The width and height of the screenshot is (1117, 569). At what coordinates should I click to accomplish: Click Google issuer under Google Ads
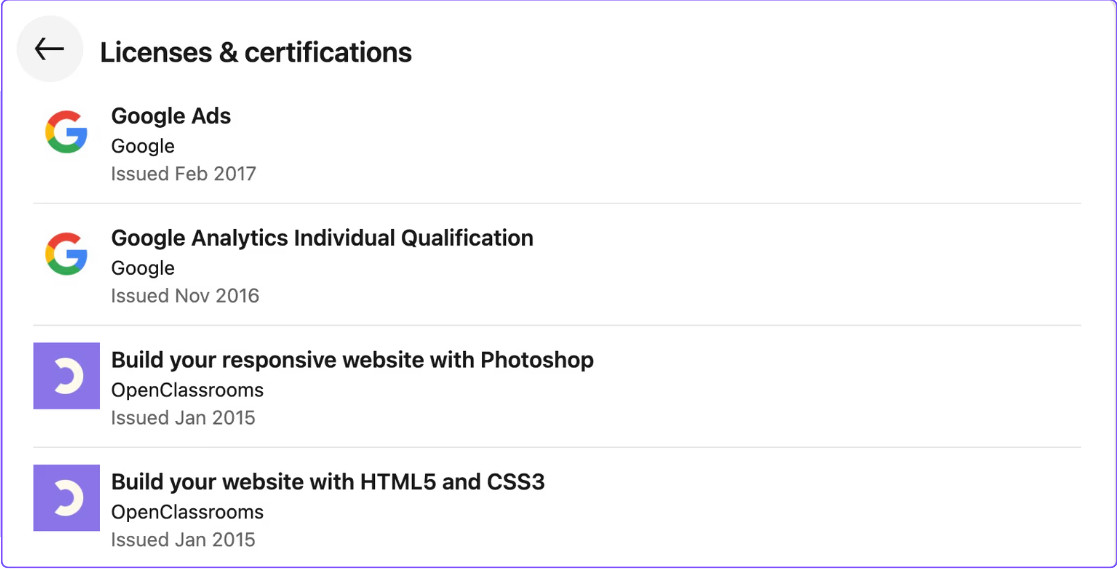point(142,147)
